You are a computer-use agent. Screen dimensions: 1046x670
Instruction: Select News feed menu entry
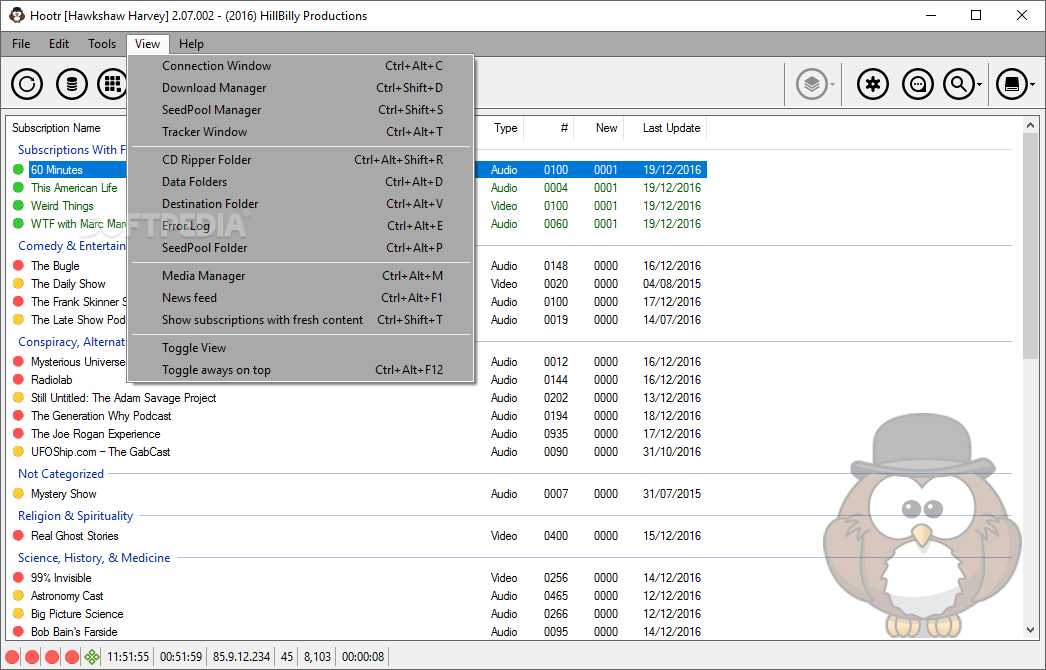301,298
